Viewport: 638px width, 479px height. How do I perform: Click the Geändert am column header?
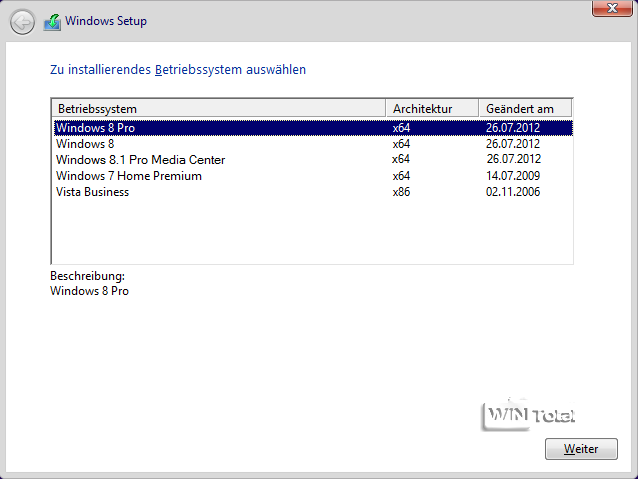525,108
